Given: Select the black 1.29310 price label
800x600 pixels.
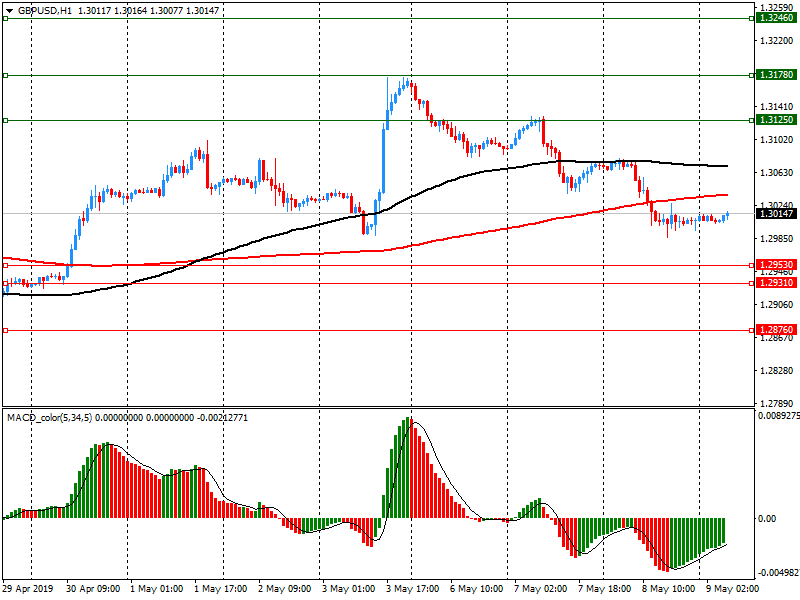Looking at the screenshot, I should 775,283.
